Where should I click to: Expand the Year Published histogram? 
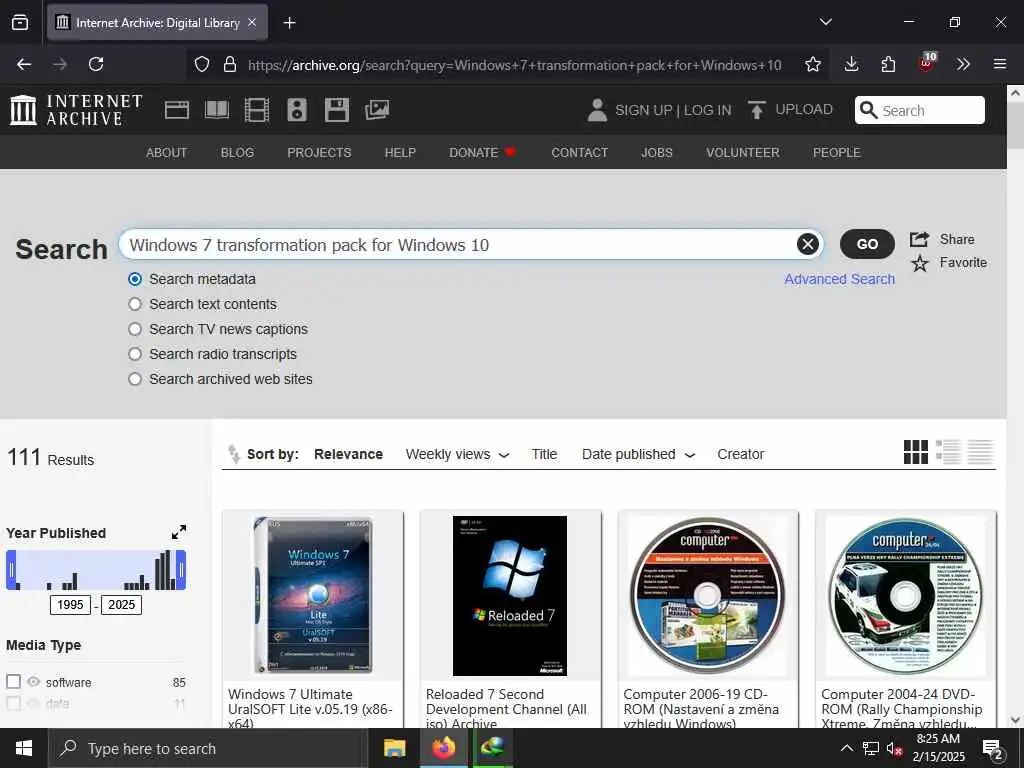(x=179, y=532)
